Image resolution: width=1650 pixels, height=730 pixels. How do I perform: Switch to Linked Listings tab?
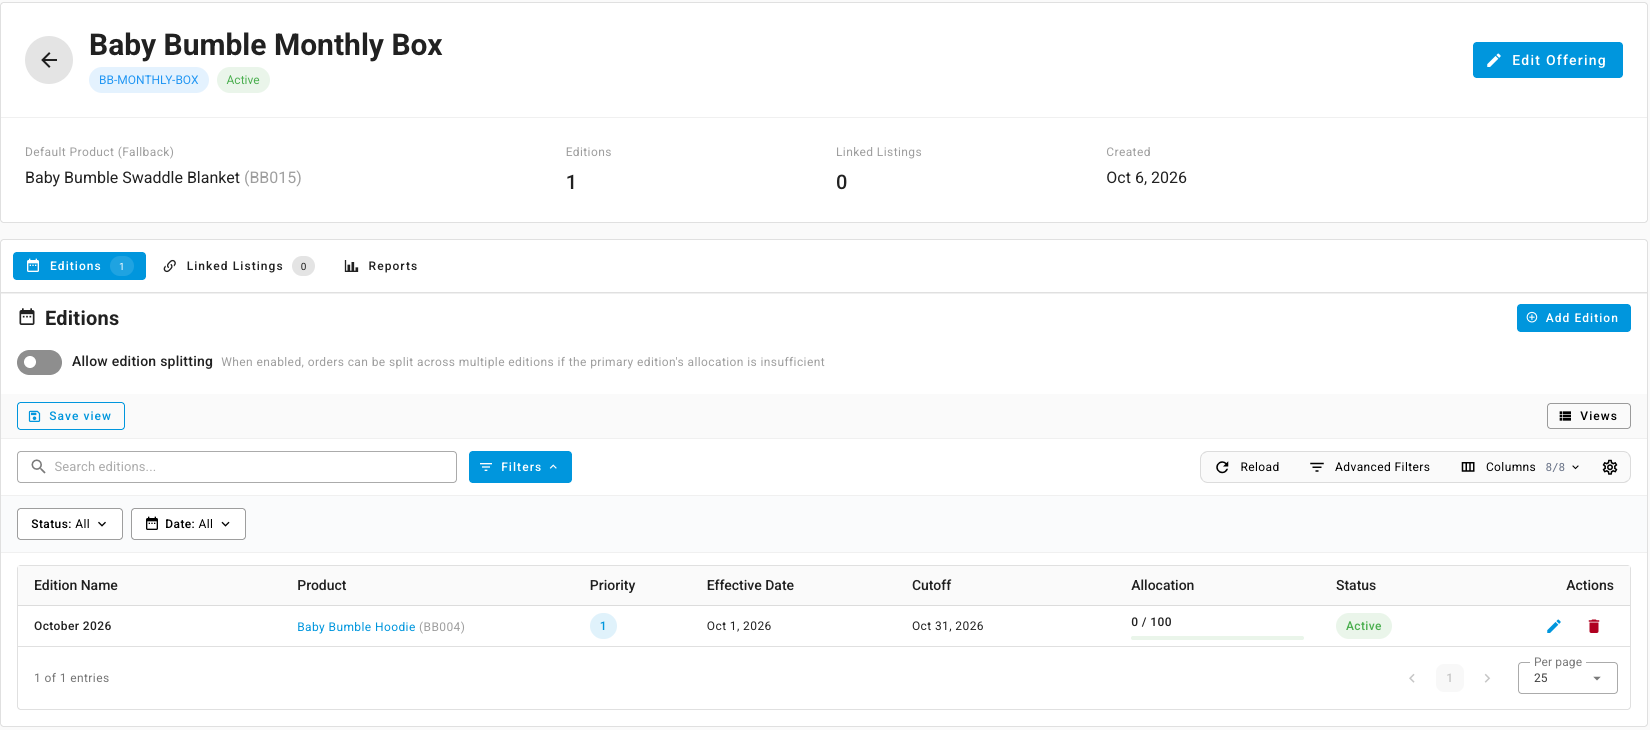pos(238,266)
